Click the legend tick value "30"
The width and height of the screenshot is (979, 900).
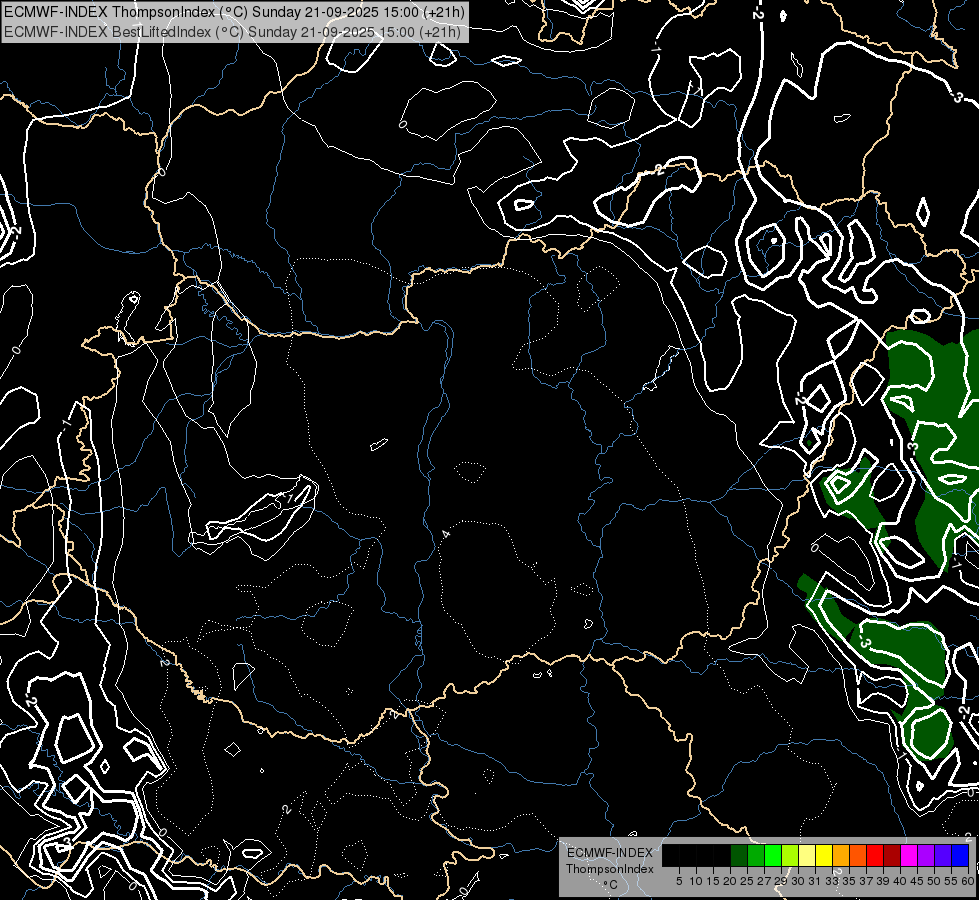798,881
